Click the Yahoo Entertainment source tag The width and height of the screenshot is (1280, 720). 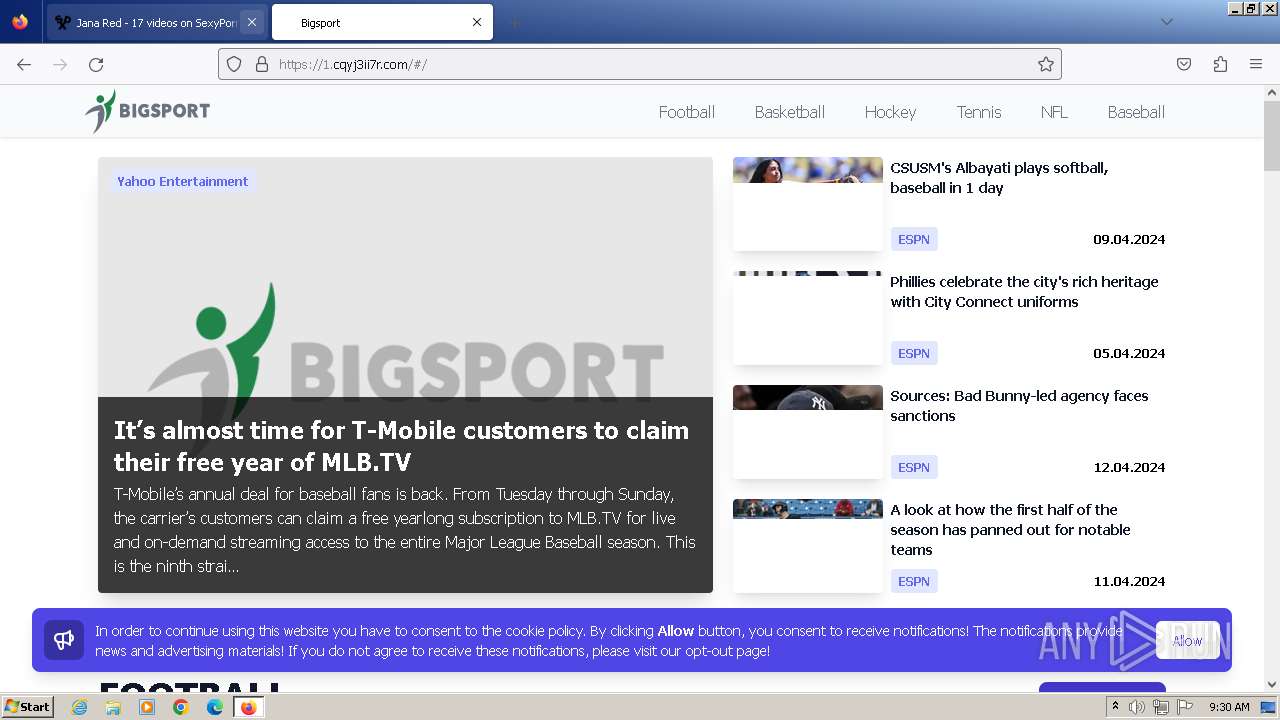[182, 181]
